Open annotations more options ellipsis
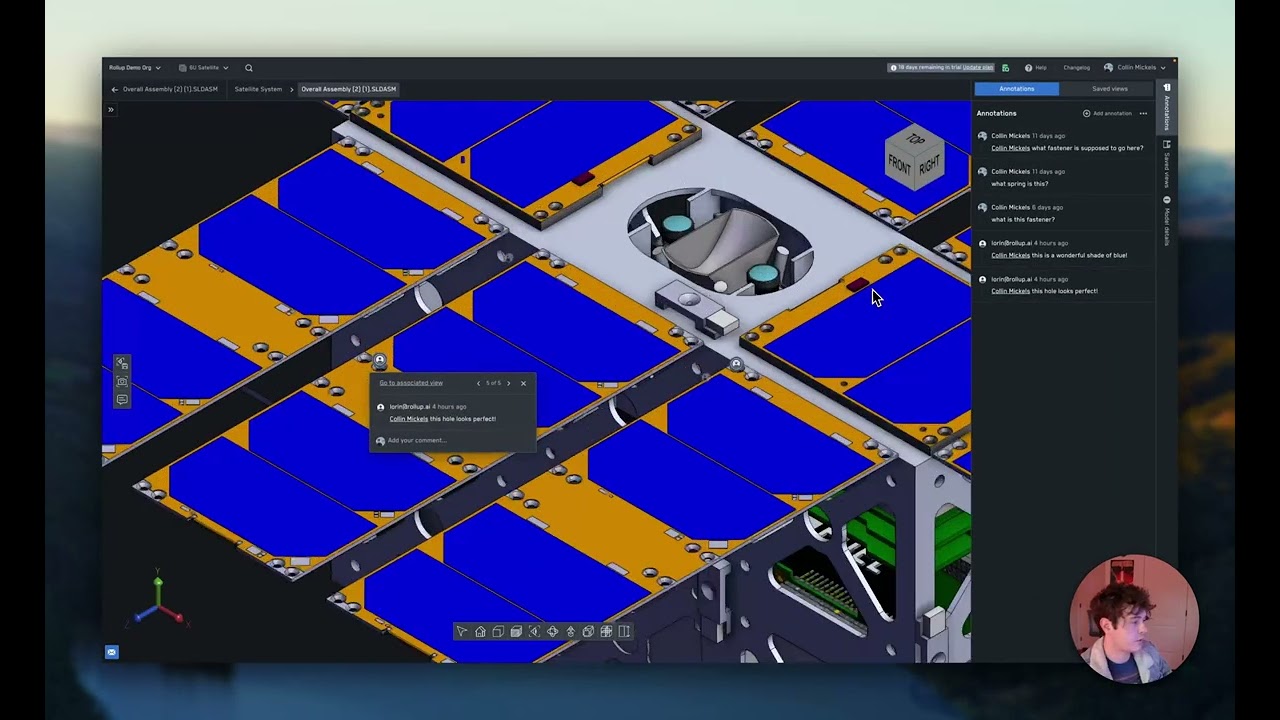Screen dimensions: 1280x720 coord(1143,113)
